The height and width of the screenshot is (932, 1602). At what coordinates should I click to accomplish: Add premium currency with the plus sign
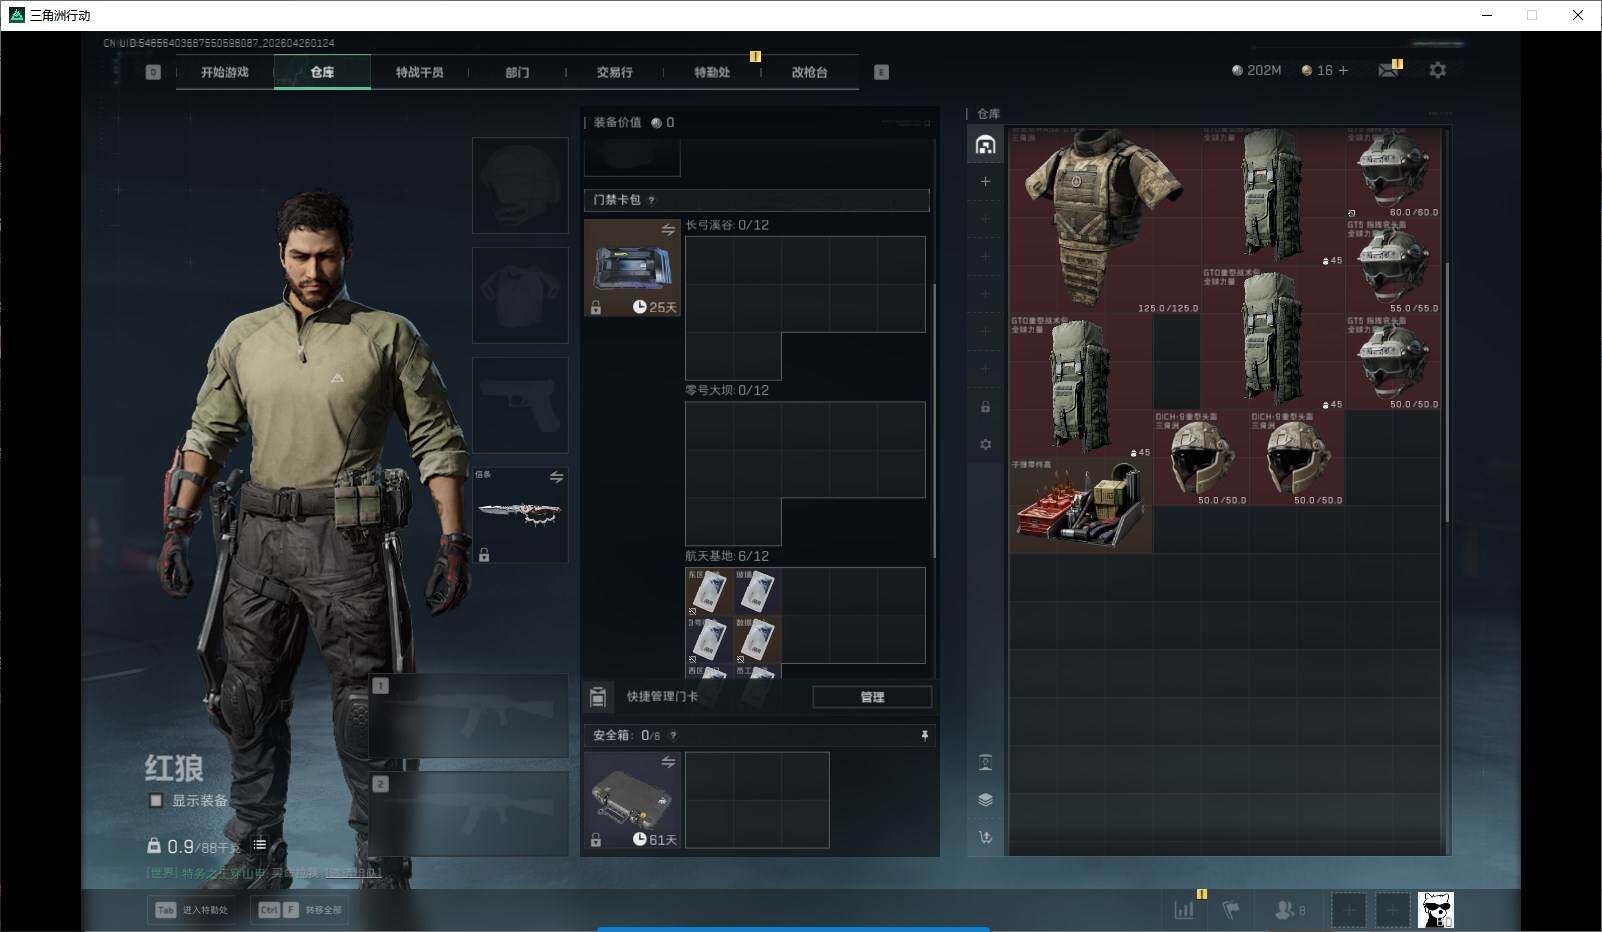[1343, 70]
